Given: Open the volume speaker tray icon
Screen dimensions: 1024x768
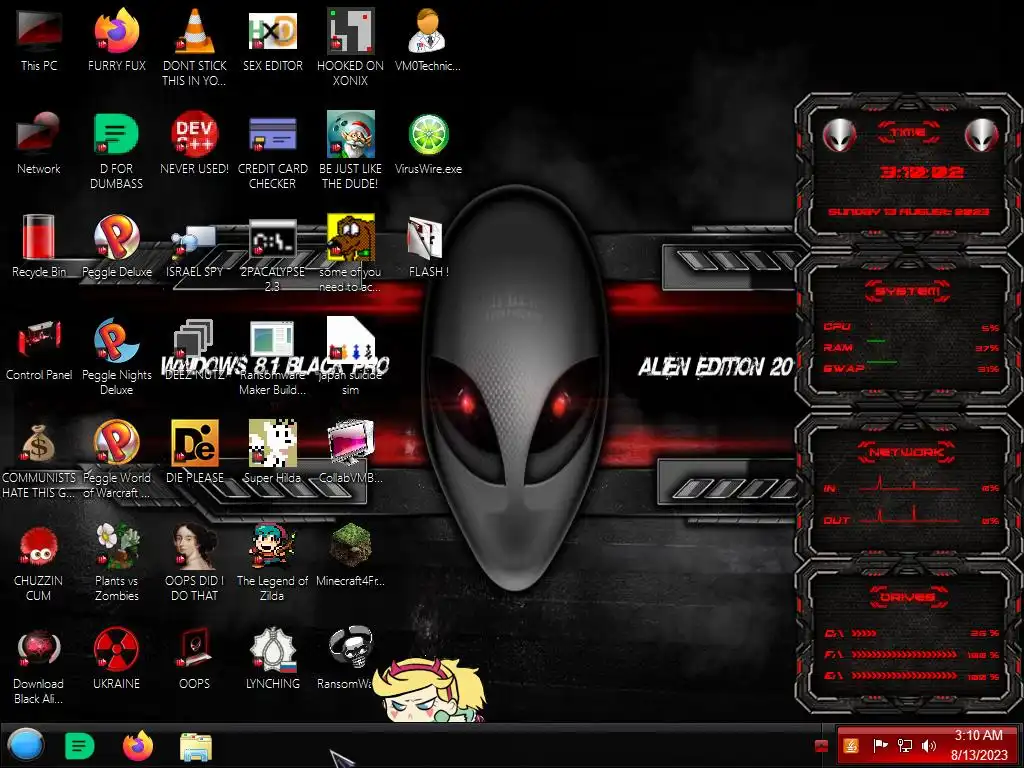Looking at the screenshot, I should (x=928, y=746).
